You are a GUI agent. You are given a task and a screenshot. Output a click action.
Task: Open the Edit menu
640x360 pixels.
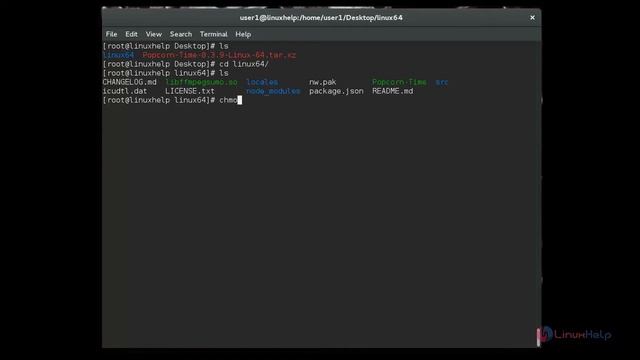point(131,34)
